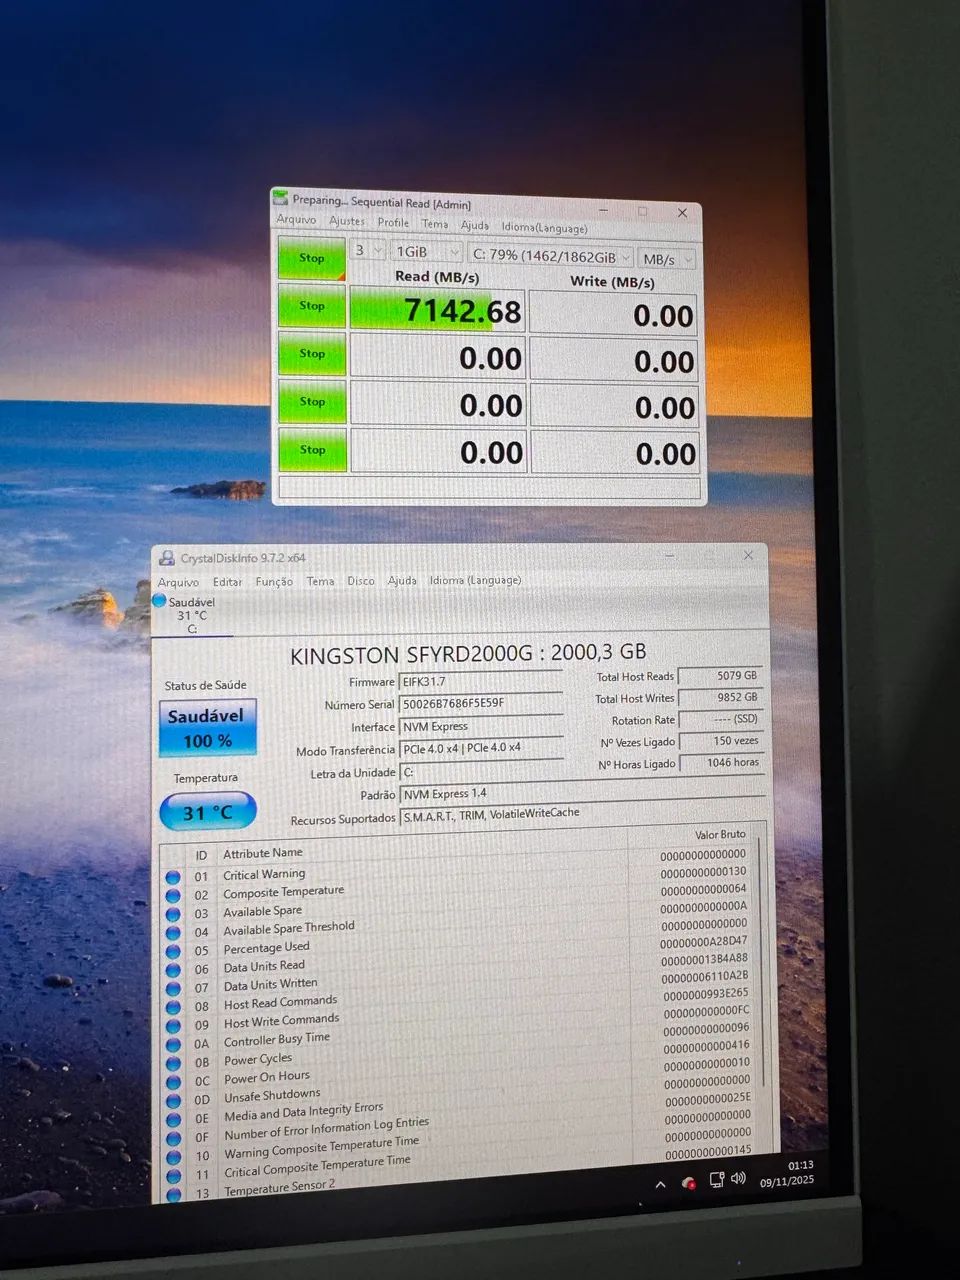Select the C: drive health icon in CrystalDiskInfo
Image resolution: width=960 pixels, height=1280 pixels.
[x=159, y=600]
